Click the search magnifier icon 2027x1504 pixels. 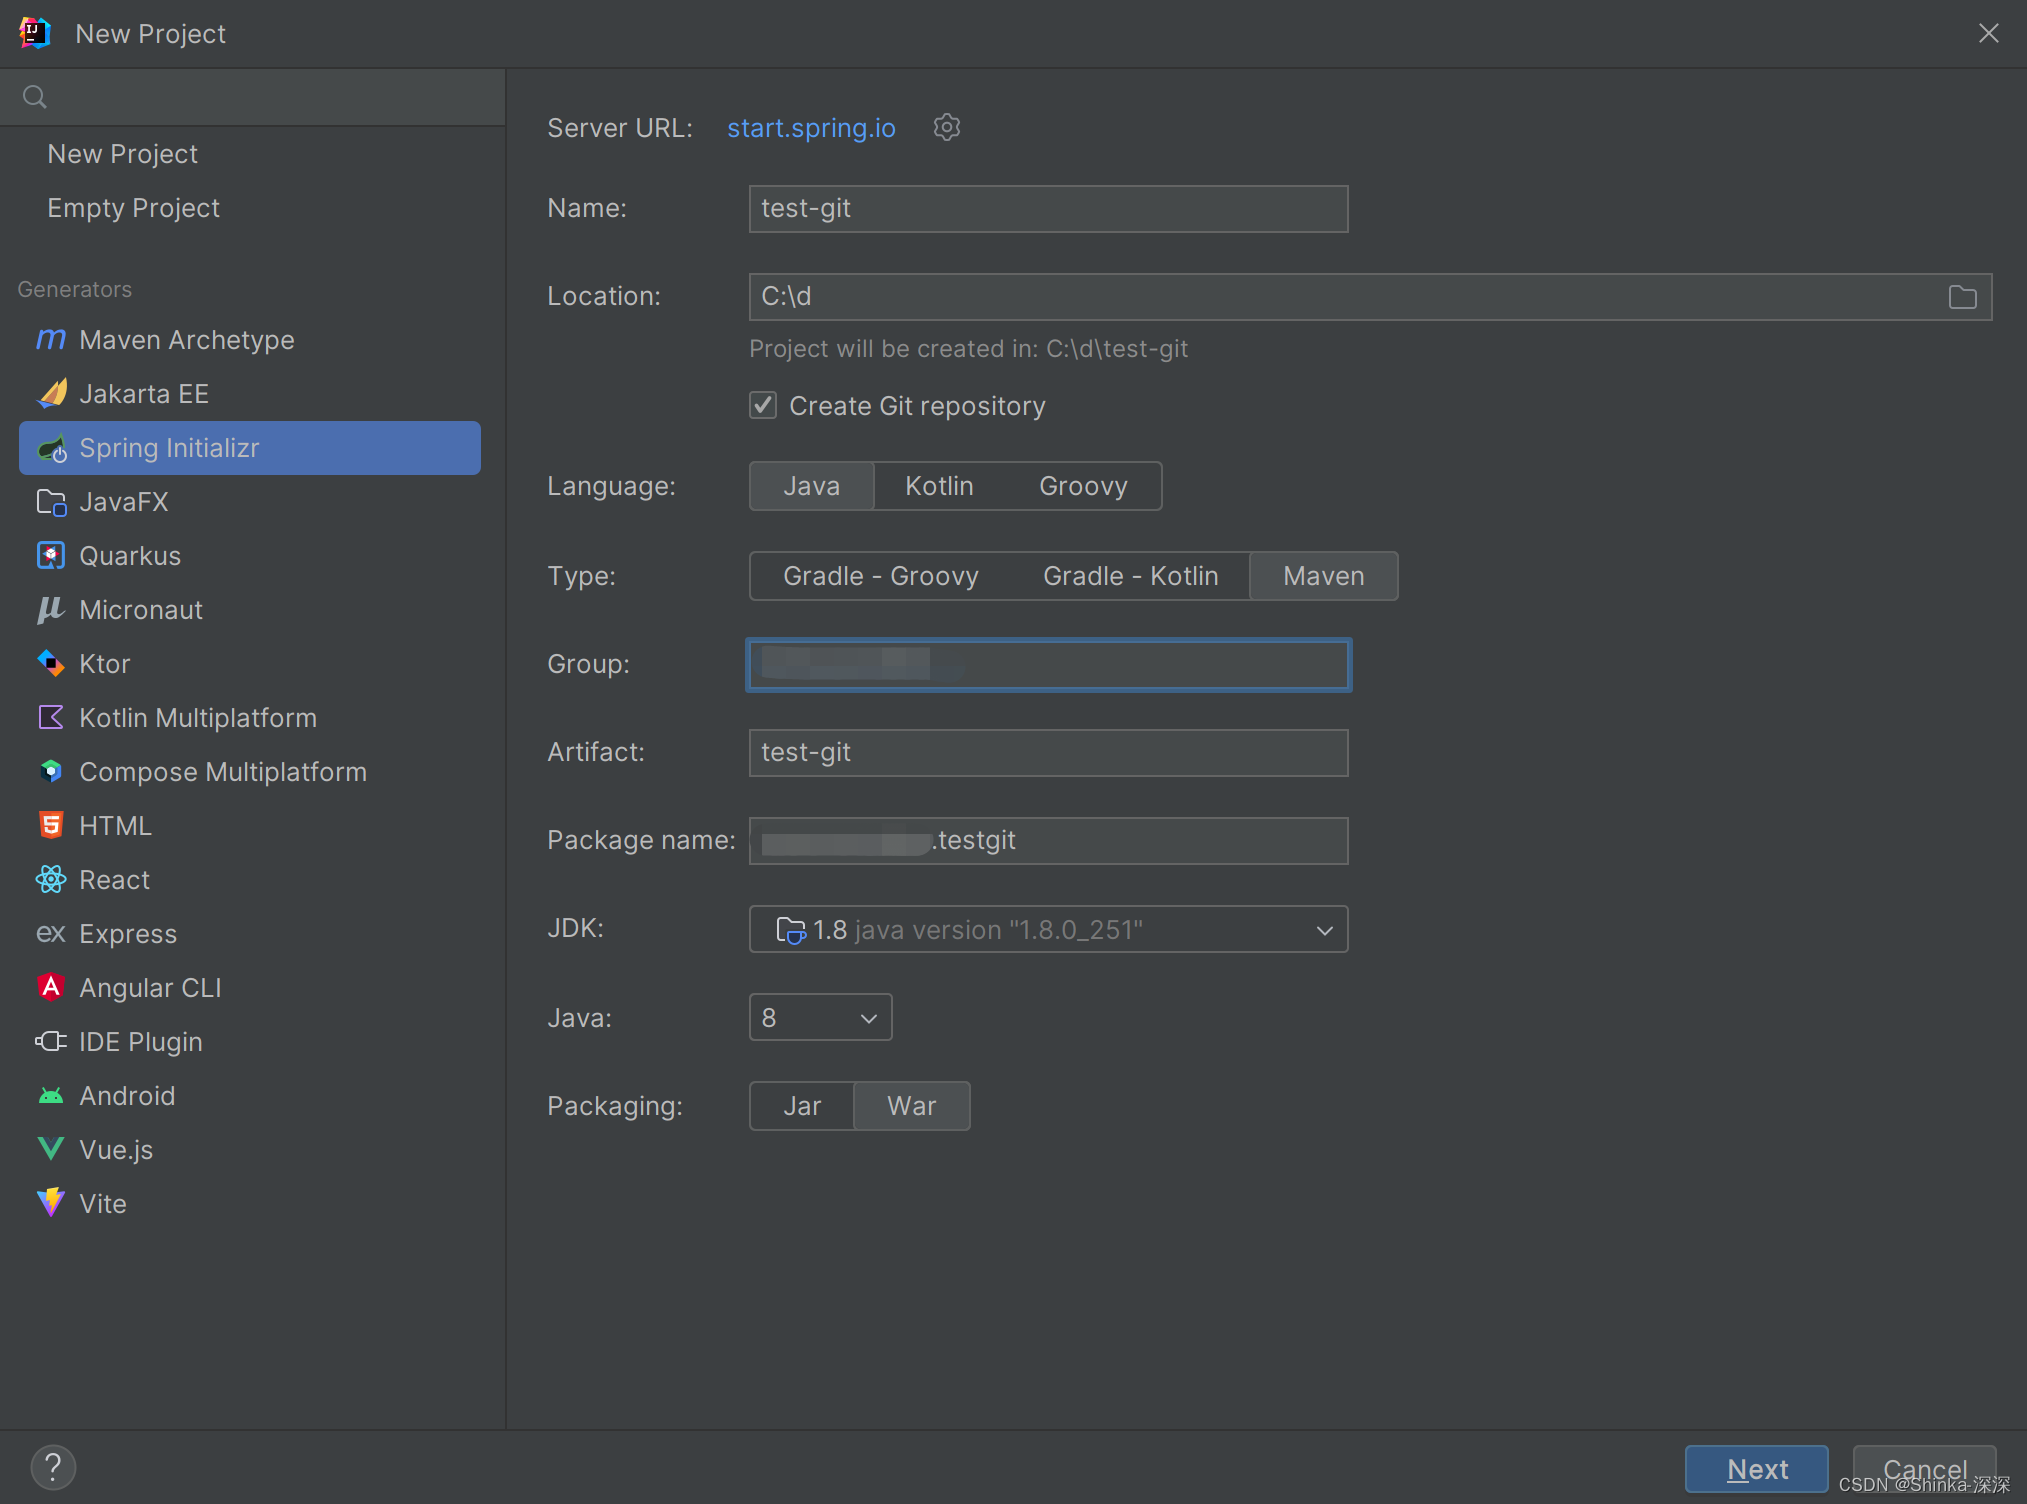35,97
